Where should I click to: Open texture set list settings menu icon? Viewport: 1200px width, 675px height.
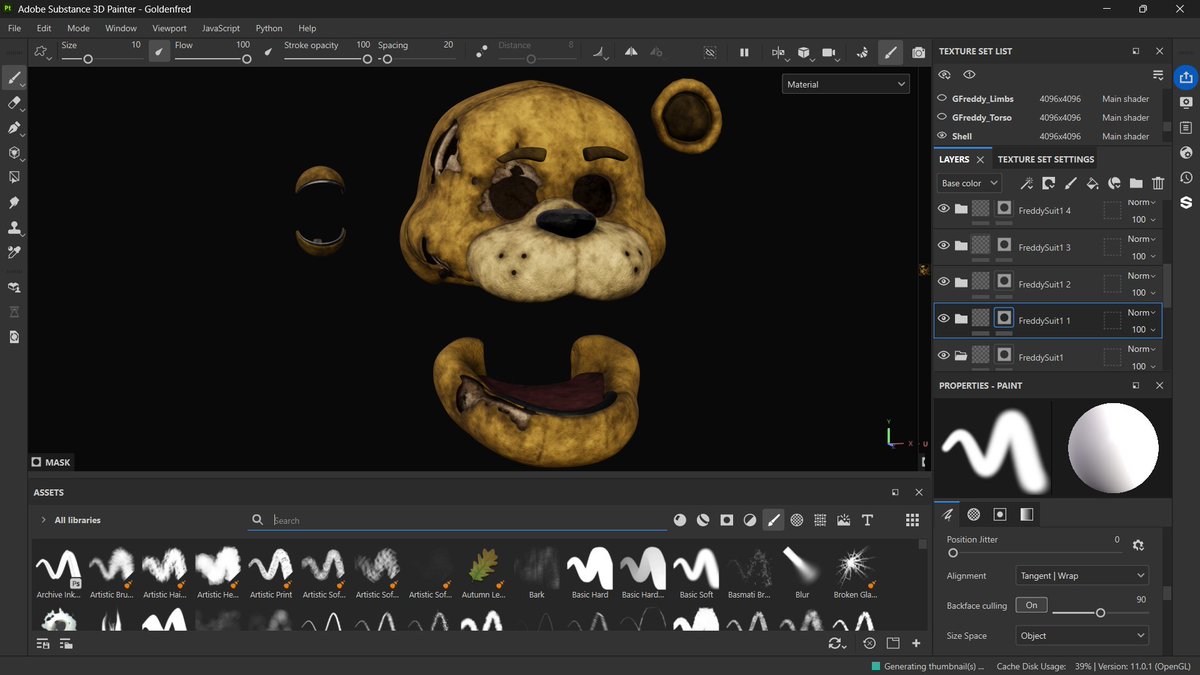[1158, 75]
